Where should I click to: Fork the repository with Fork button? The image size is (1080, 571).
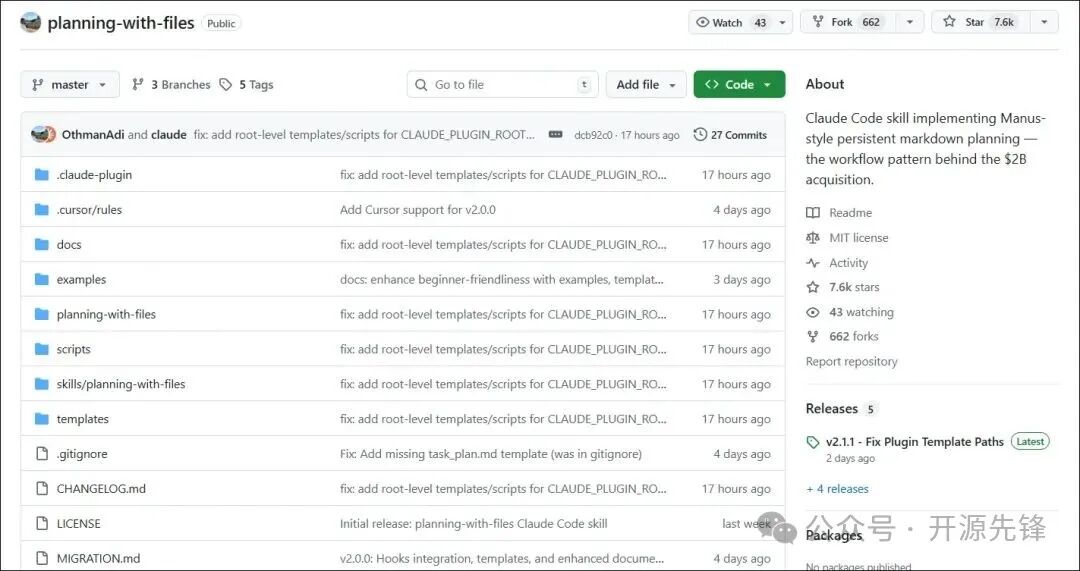(849, 22)
